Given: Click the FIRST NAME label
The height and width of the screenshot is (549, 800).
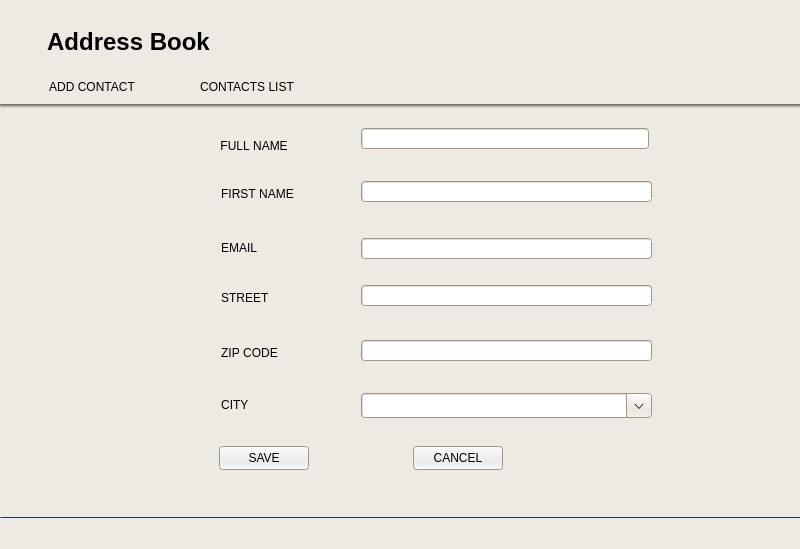Looking at the screenshot, I should (x=257, y=194).
